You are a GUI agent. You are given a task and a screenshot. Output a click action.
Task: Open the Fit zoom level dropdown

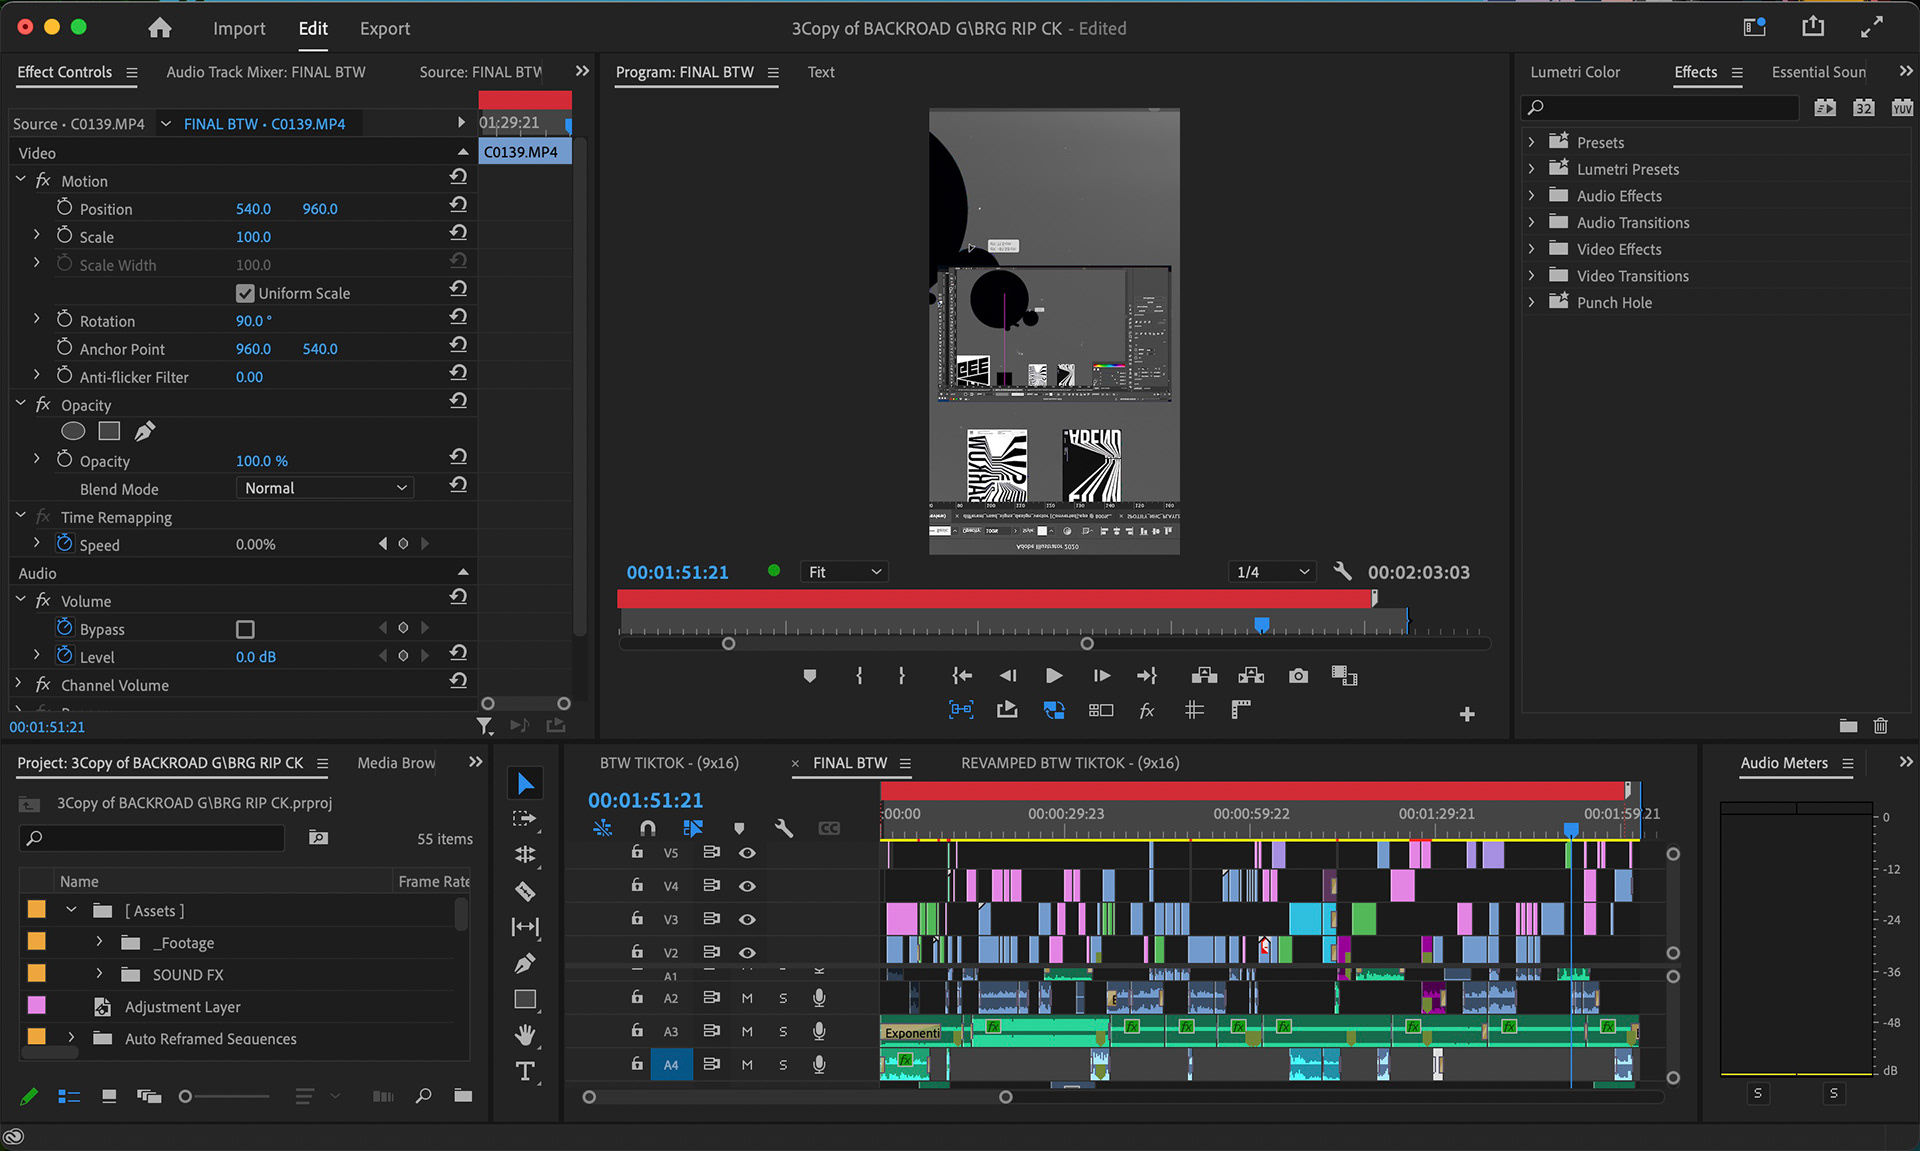(845, 572)
